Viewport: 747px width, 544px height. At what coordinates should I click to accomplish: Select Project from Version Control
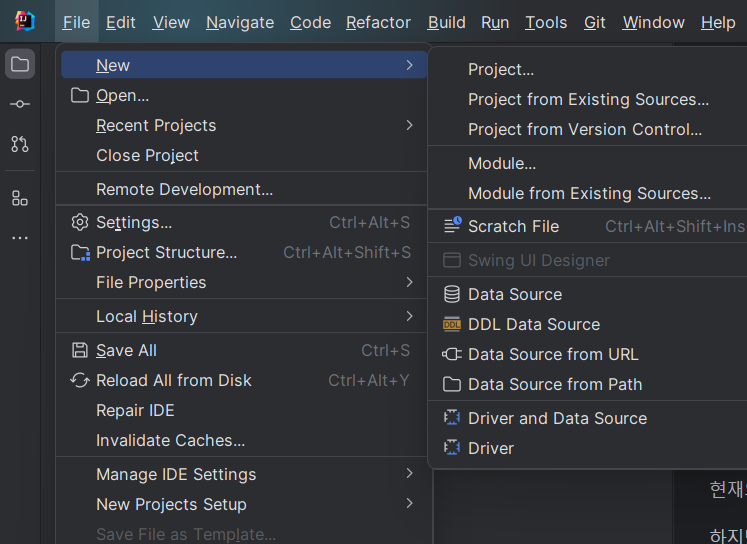click(x=585, y=129)
